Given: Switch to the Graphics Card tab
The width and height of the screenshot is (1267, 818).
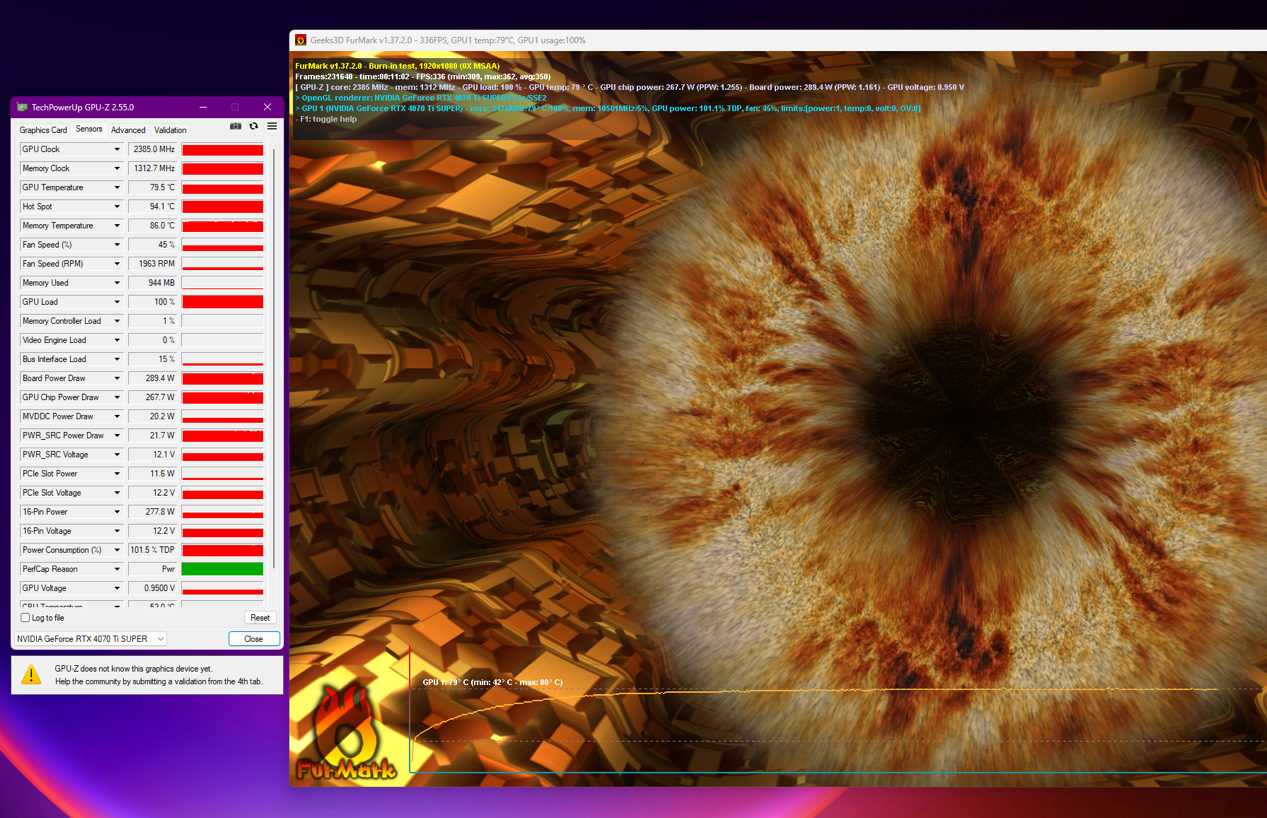Looking at the screenshot, I should [x=43, y=130].
